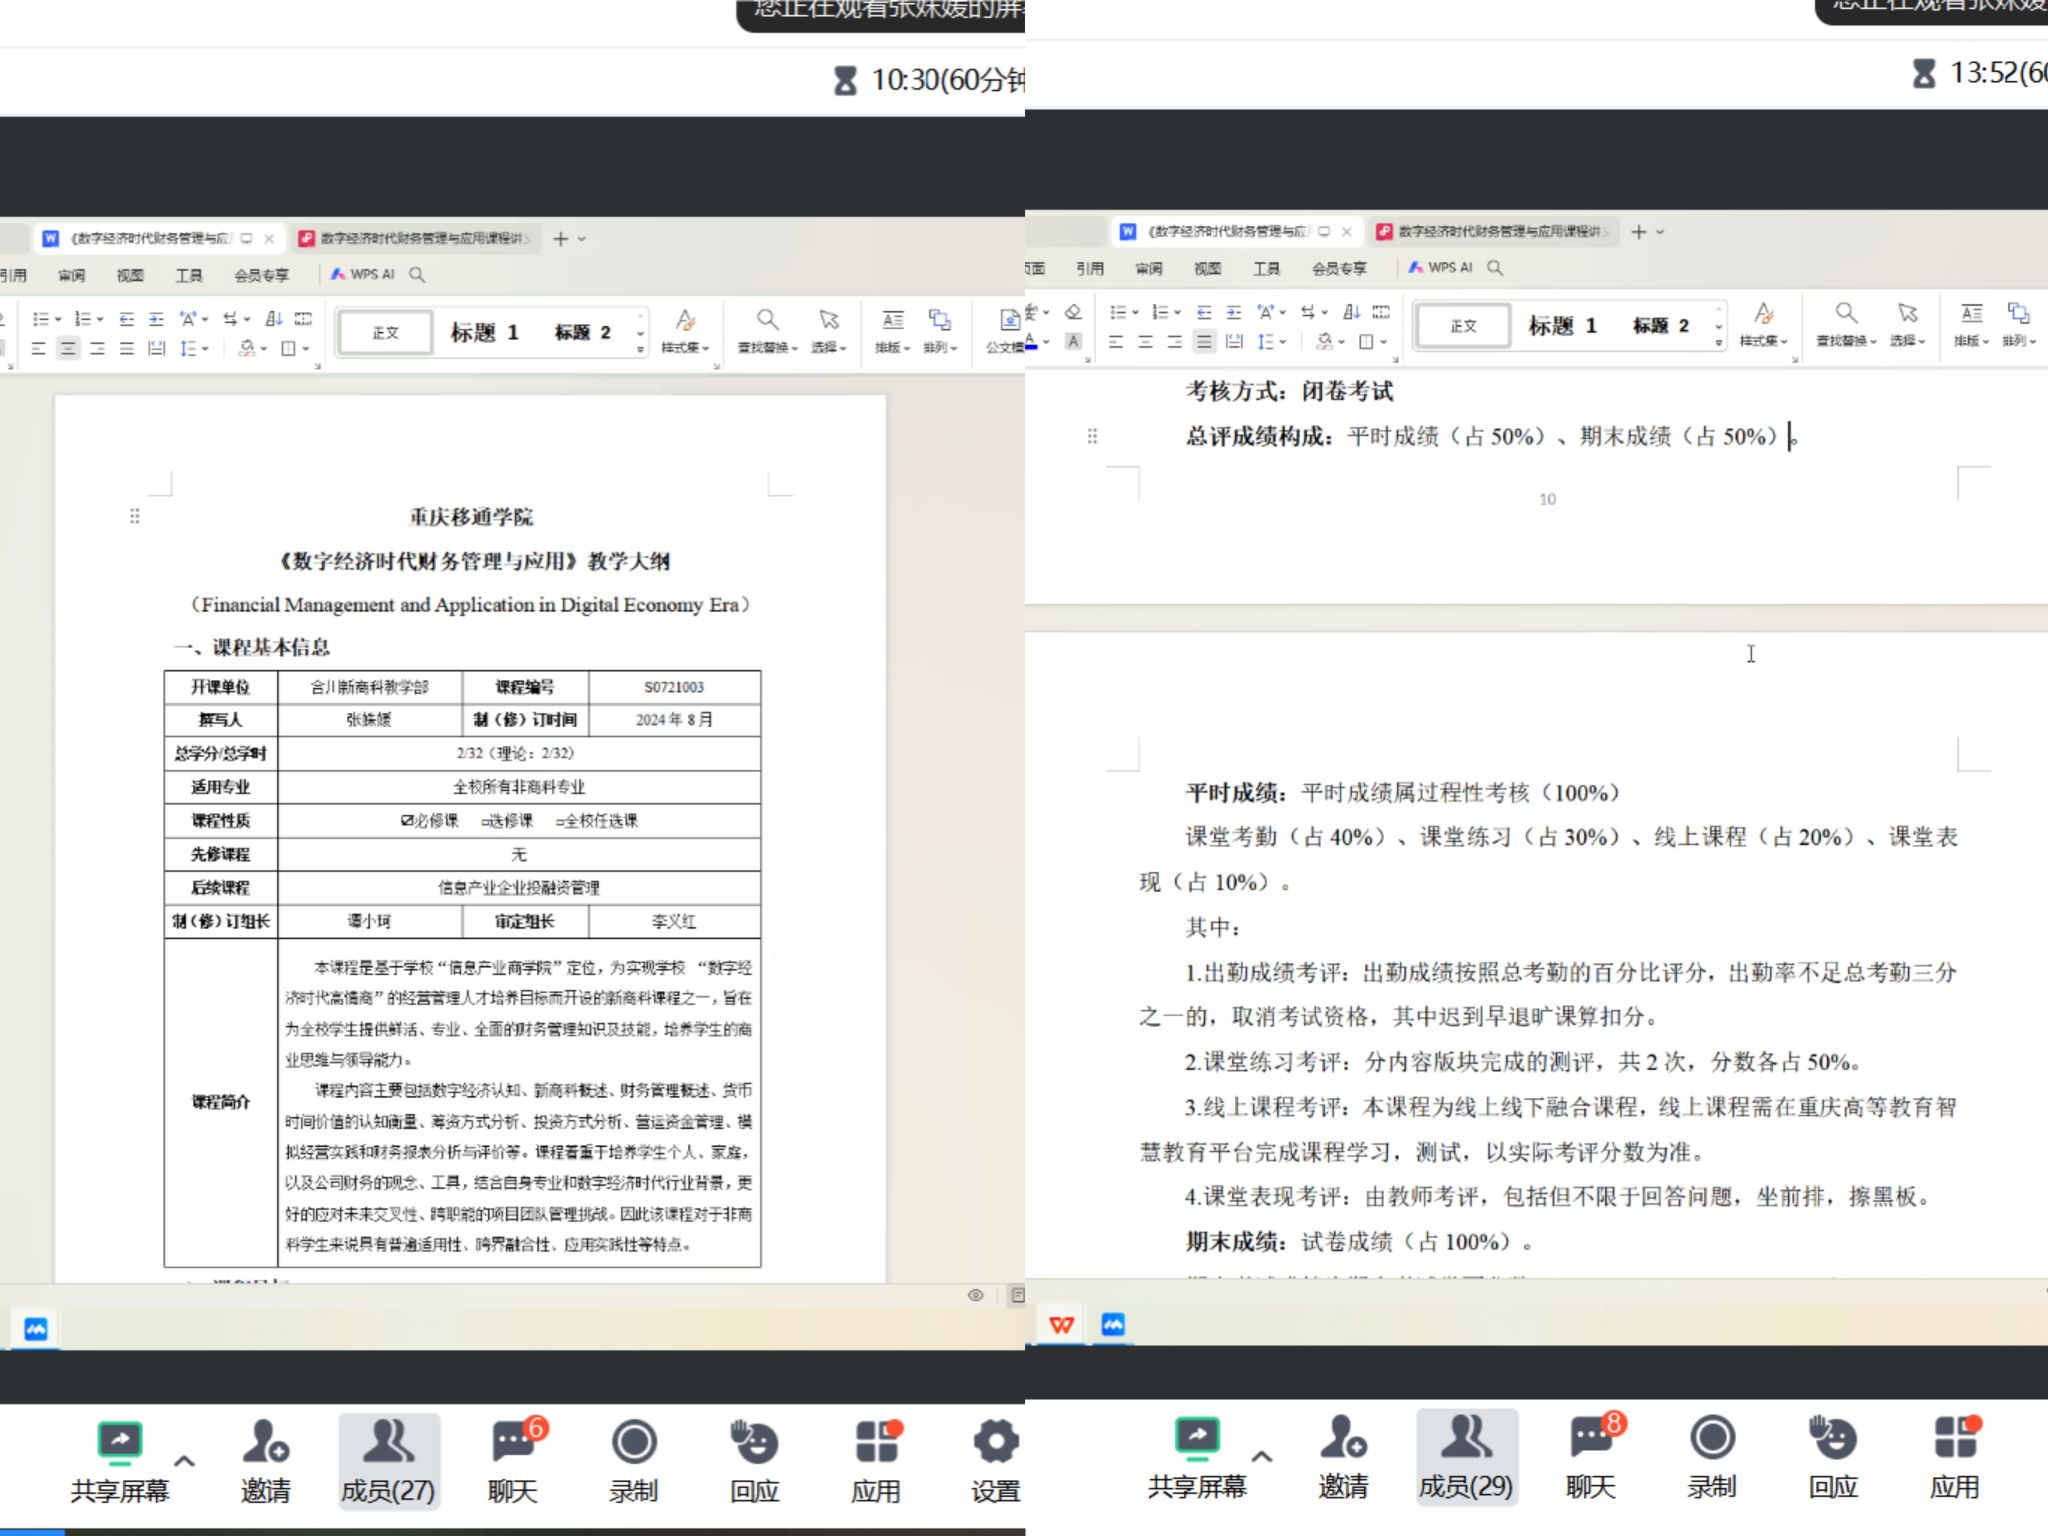Open 选择 dropdown in right WPS ribbon
2048x1536 pixels.
click(1908, 325)
